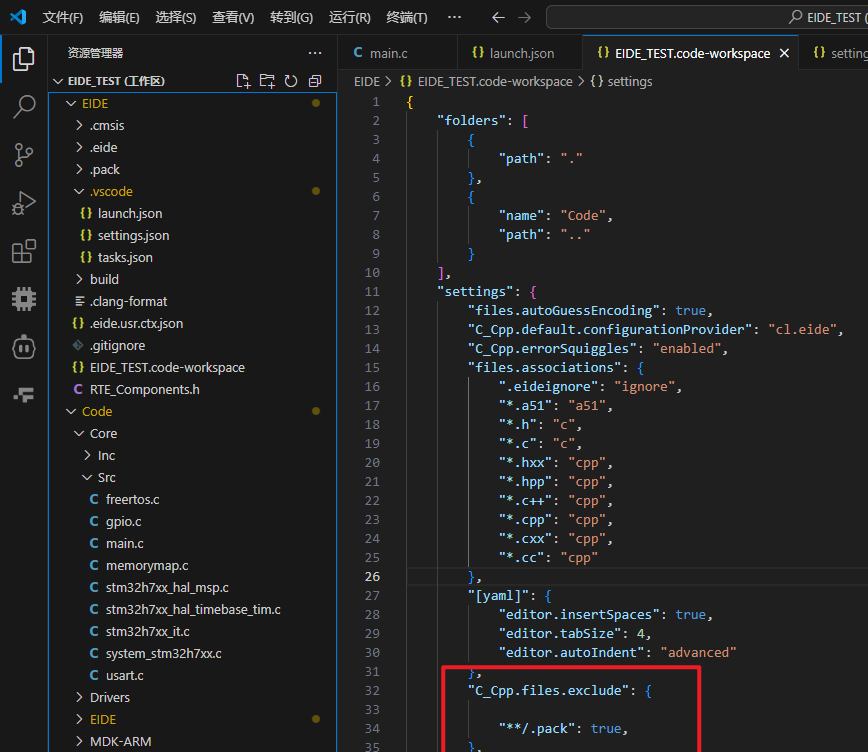Image resolution: width=868 pixels, height=752 pixels.
Task: Expand the .cmsis folder
Action: (x=107, y=125)
